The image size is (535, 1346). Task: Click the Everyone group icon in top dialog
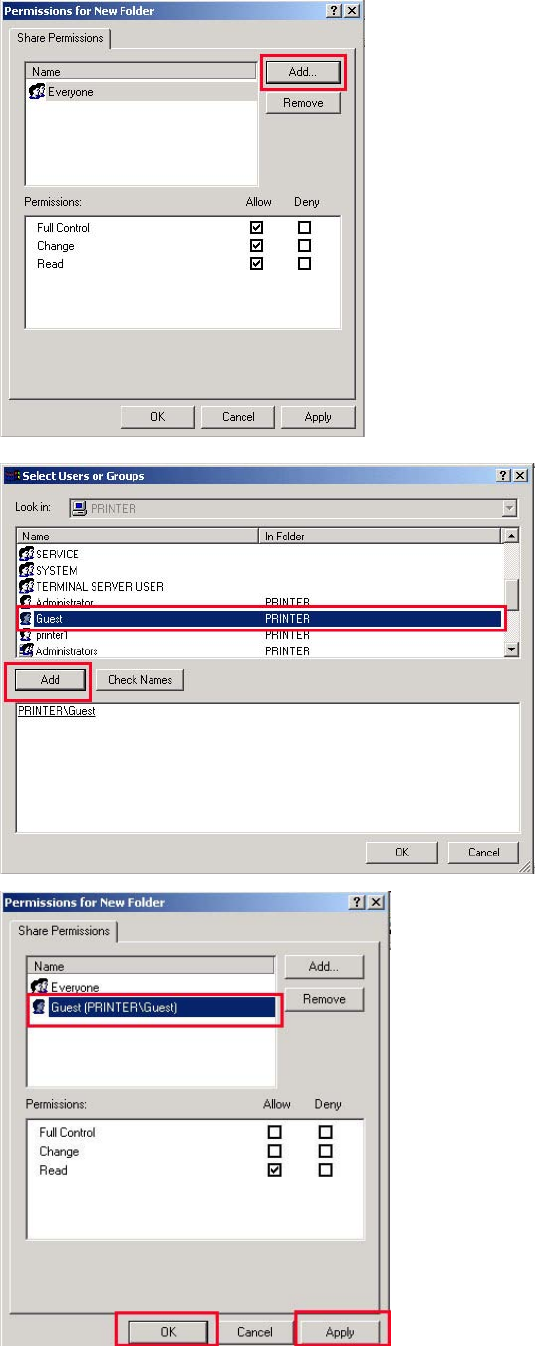coord(38,91)
